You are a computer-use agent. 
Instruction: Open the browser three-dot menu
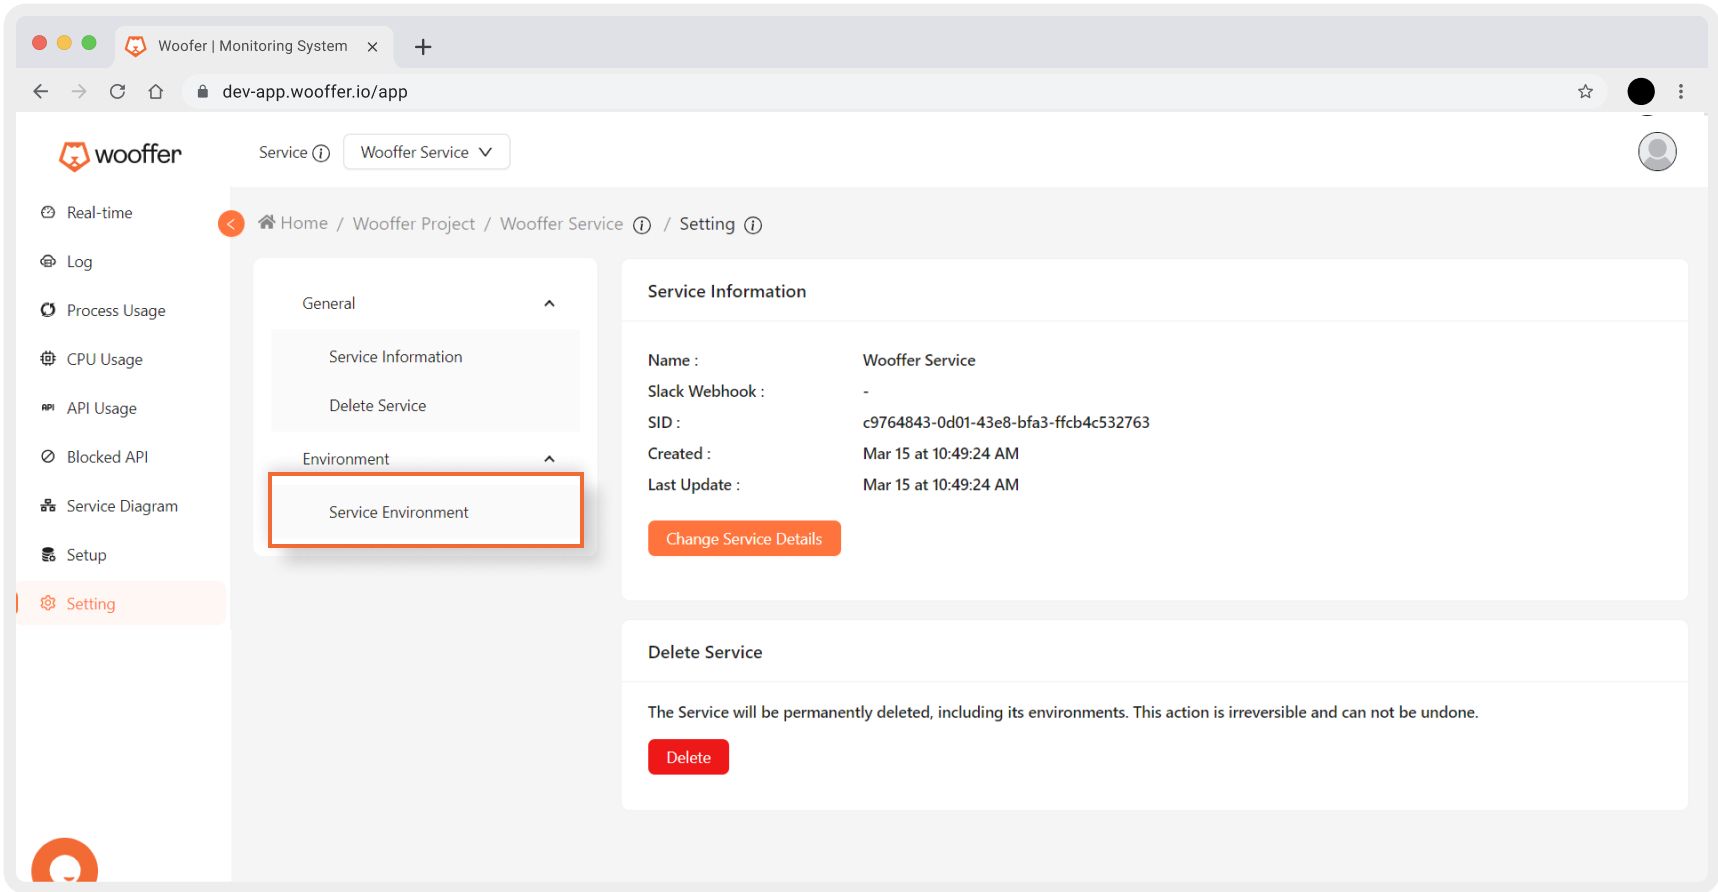(1681, 91)
